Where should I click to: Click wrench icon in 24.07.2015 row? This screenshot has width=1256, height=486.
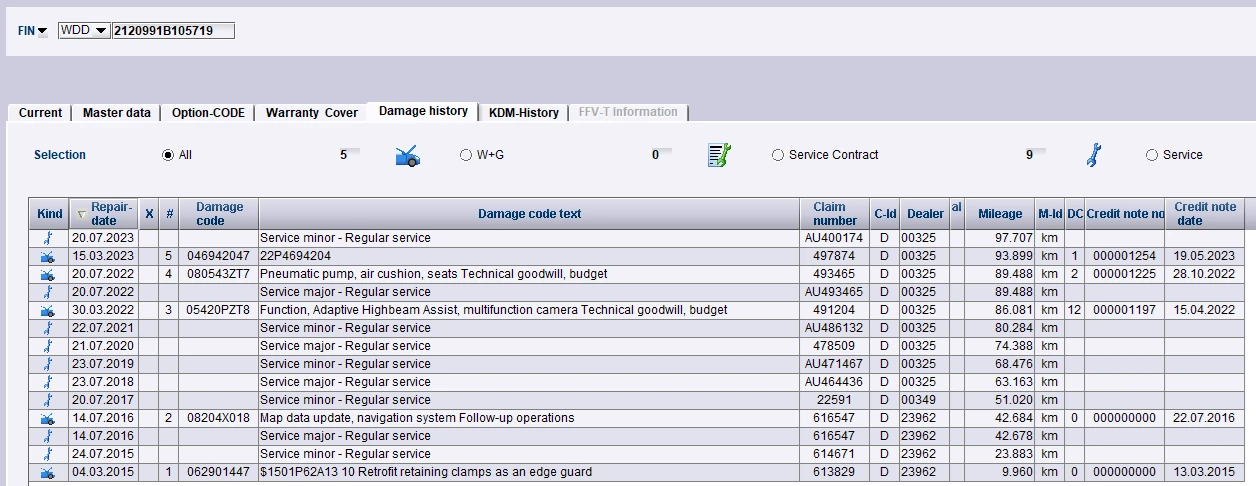coord(47,454)
